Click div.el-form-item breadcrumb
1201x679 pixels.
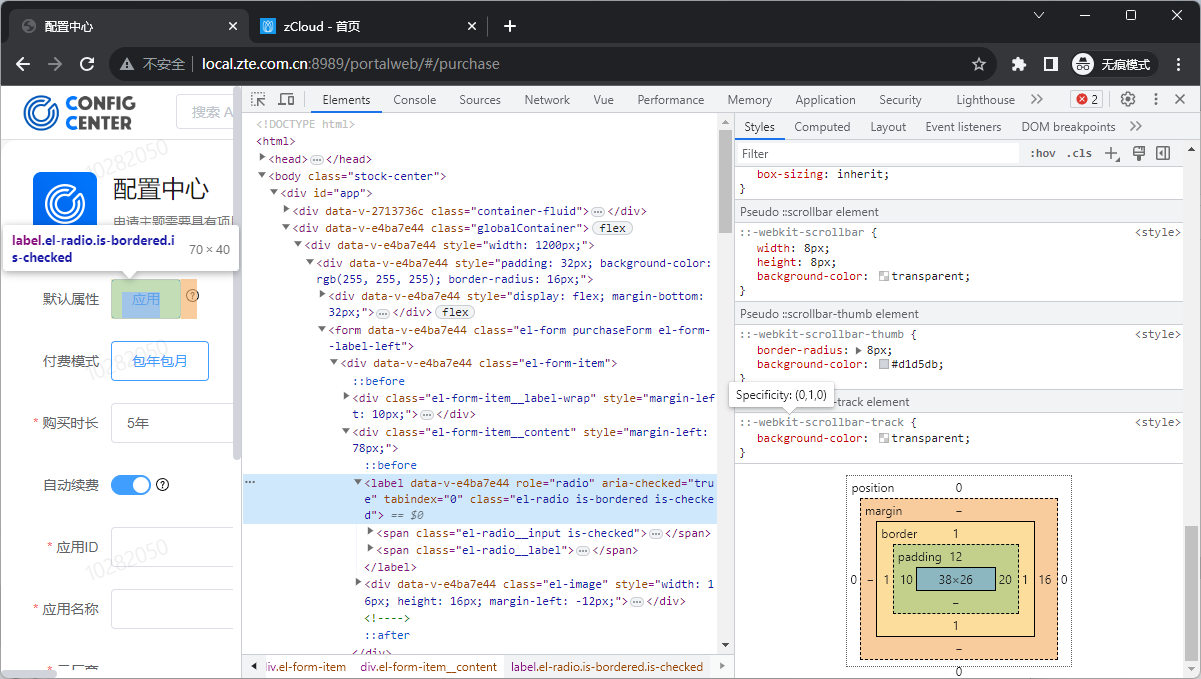[x=306, y=667]
